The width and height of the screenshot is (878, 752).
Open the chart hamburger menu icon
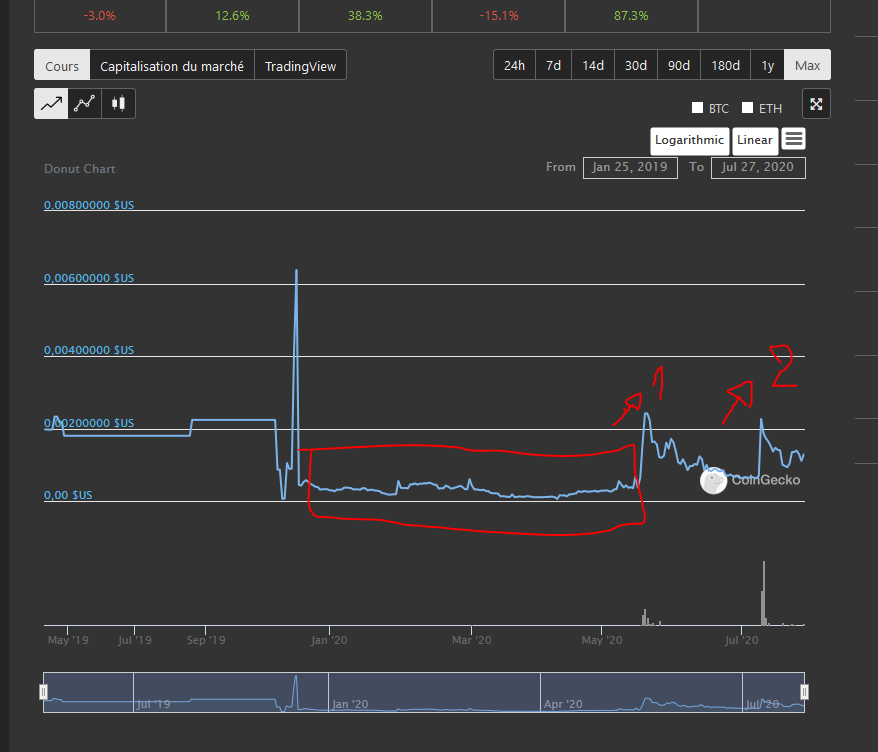point(793,138)
